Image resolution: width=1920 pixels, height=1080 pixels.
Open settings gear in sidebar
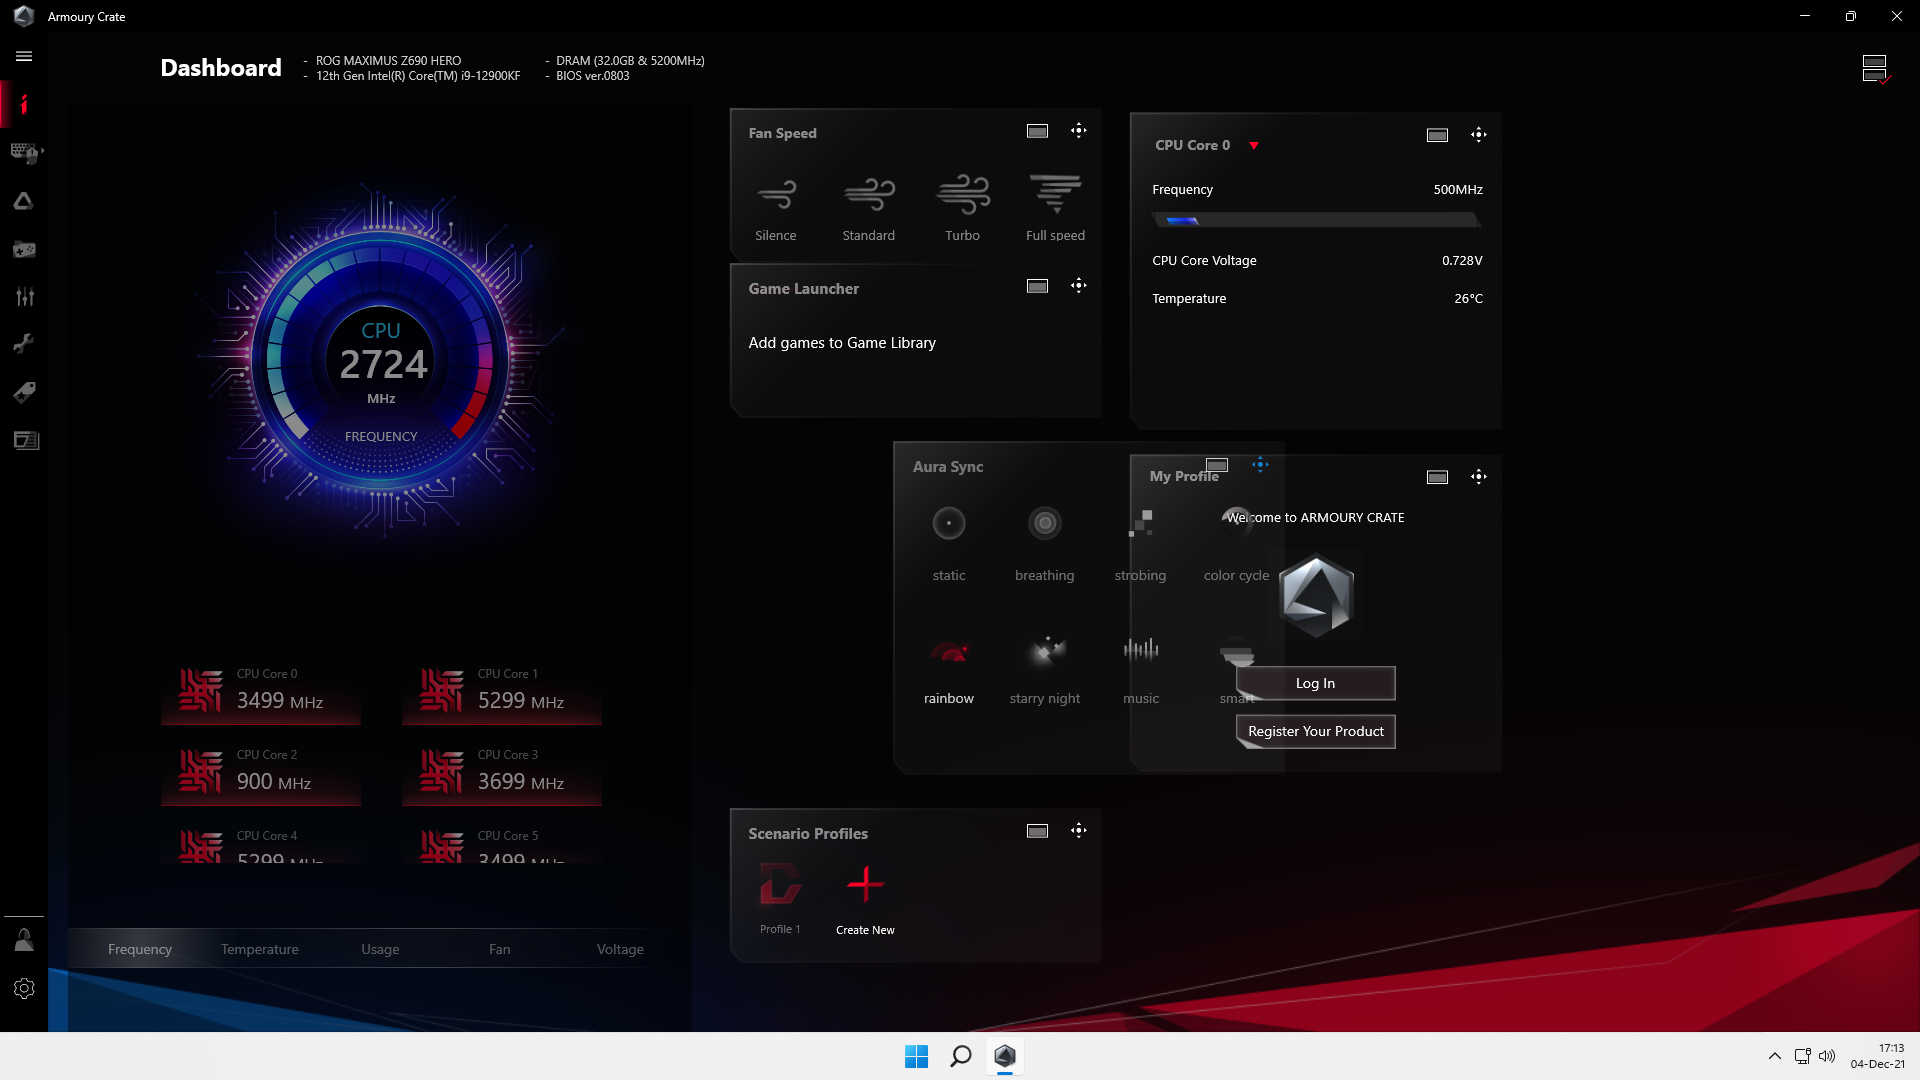24,988
